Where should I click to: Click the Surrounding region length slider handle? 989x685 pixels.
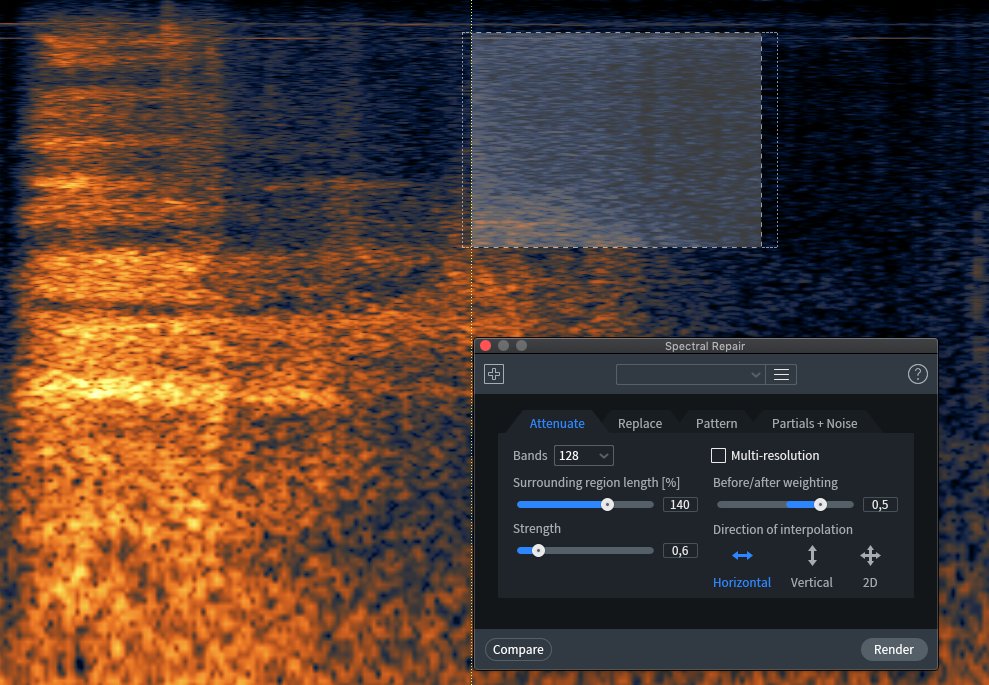tap(607, 505)
